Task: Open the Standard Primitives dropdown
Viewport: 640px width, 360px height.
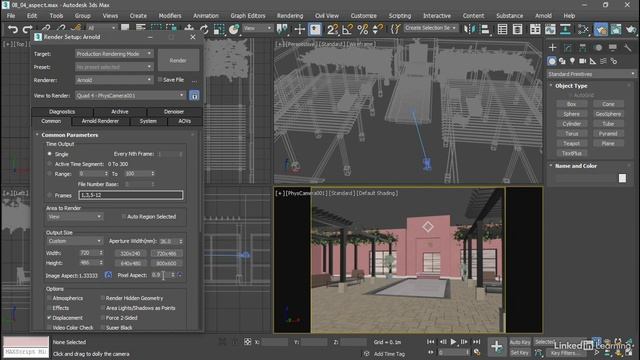Action: pos(591,74)
